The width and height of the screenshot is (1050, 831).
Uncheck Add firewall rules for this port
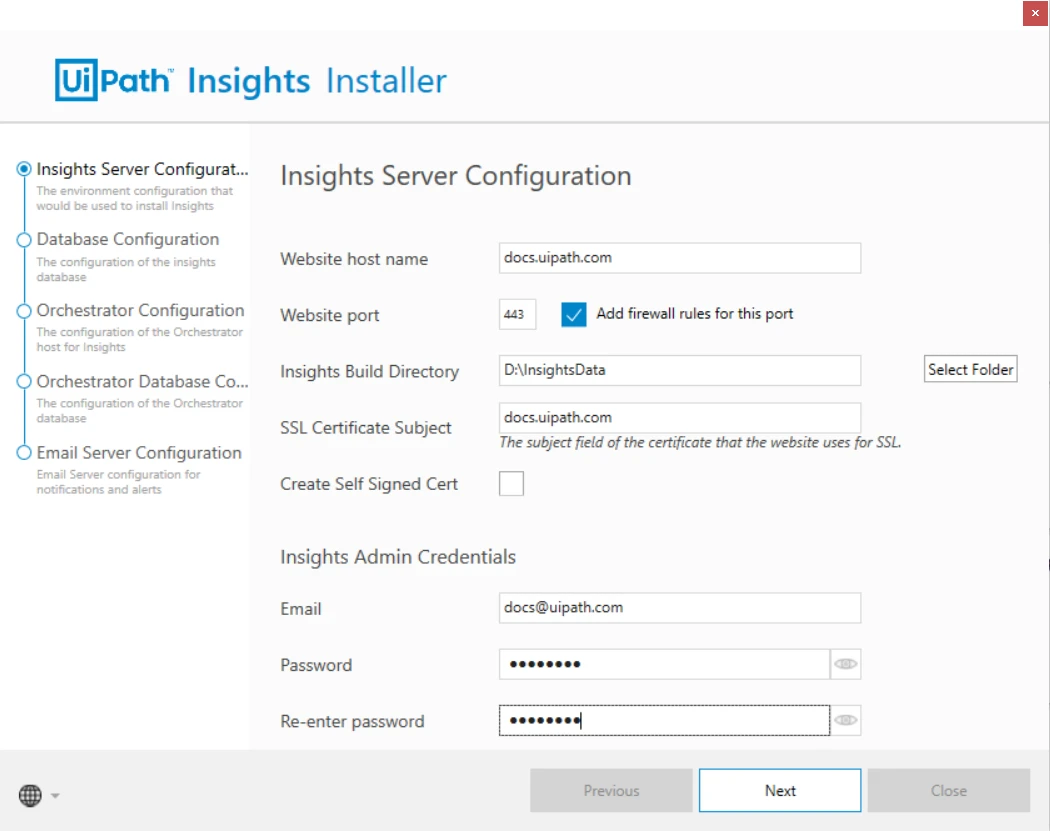(574, 314)
